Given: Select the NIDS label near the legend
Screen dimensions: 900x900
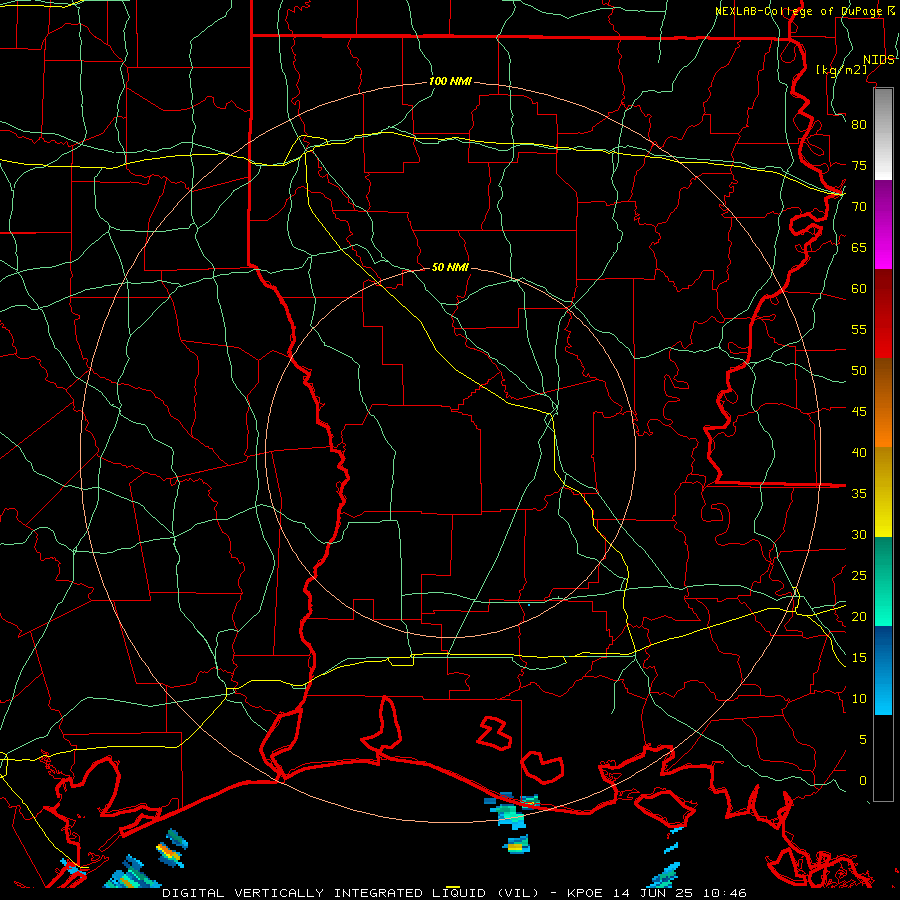Looking at the screenshot, I should (878, 60).
